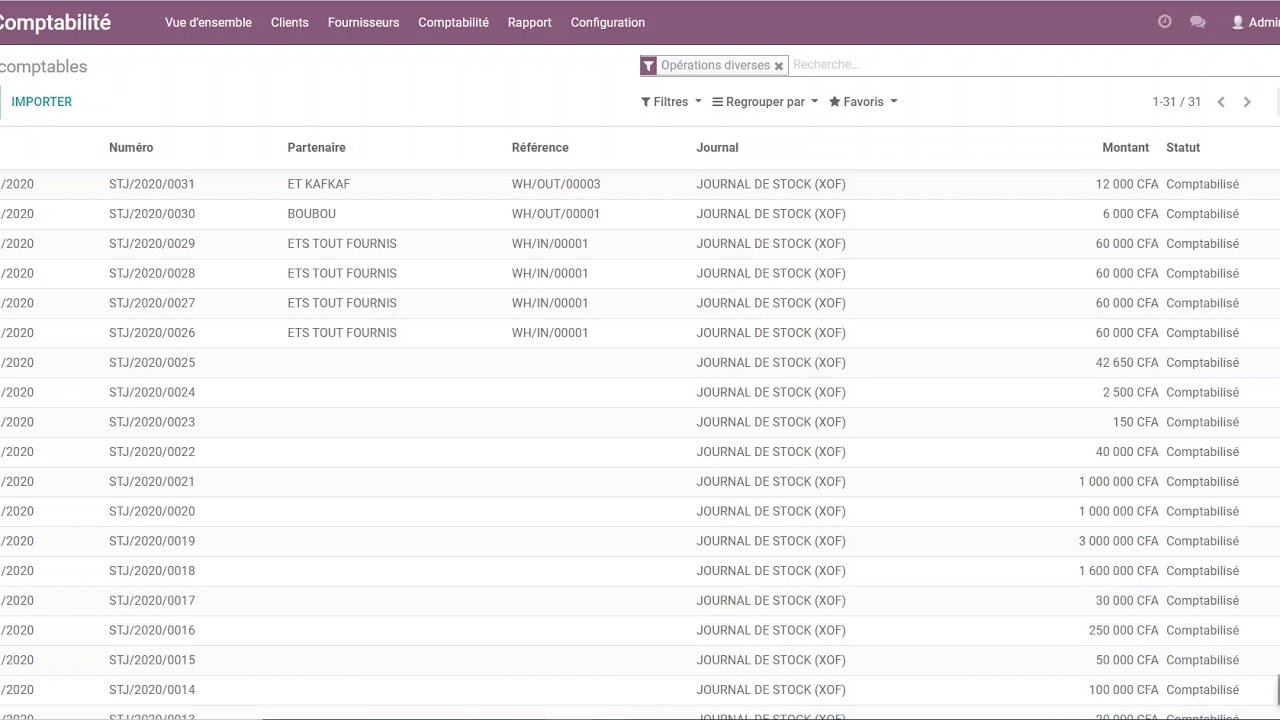Open the Comptabilité menu item

click(453, 22)
